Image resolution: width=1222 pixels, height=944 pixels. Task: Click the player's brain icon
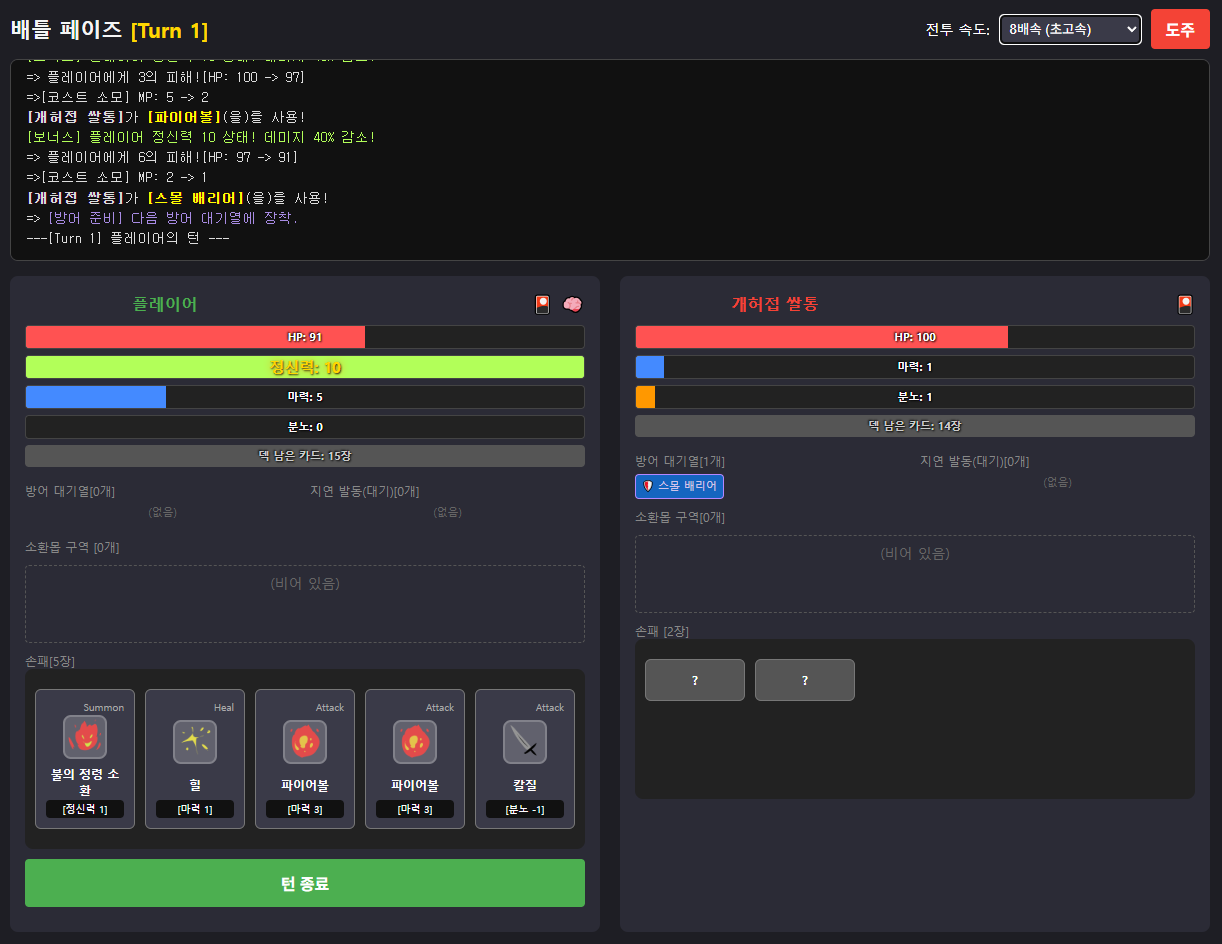coord(572,304)
